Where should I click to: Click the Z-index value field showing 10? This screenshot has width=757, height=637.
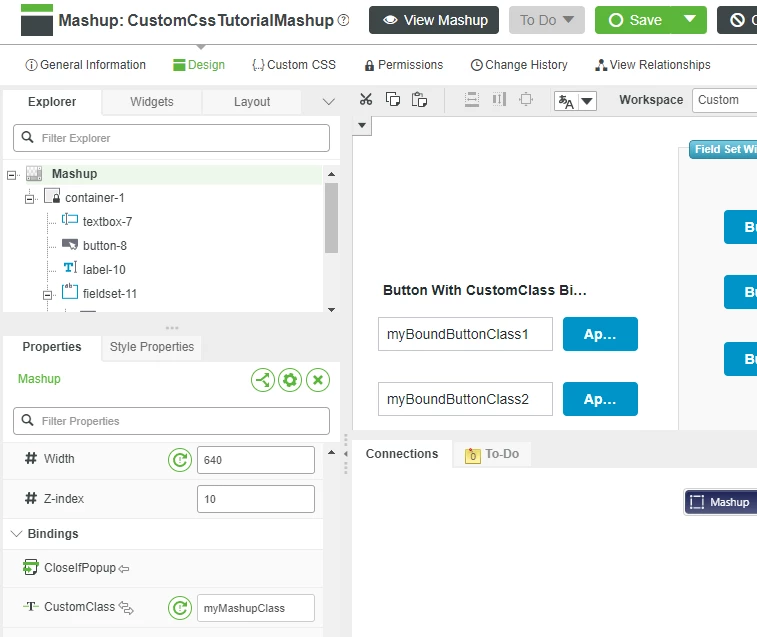click(x=256, y=499)
